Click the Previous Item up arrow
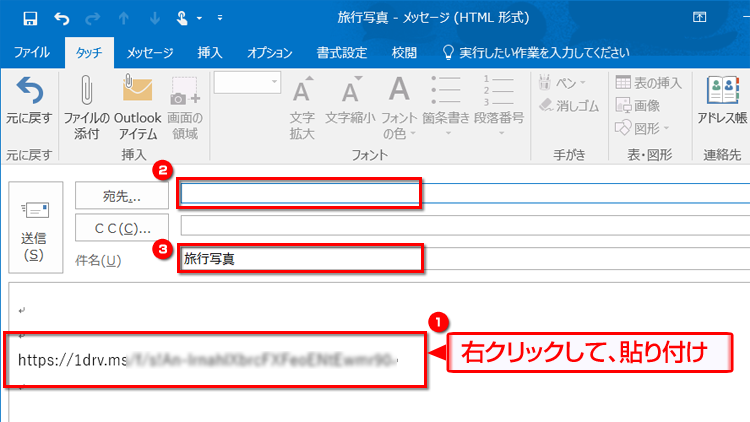Image resolution: width=750 pixels, height=422 pixels. tap(124, 18)
